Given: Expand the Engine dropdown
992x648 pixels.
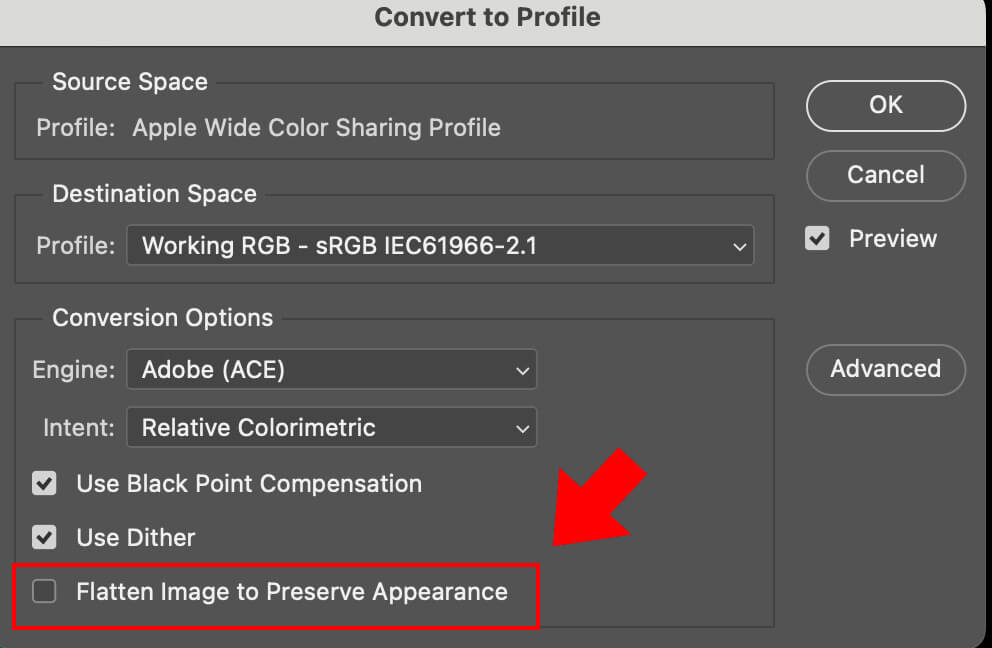Looking at the screenshot, I should click(x=331, y=369).
